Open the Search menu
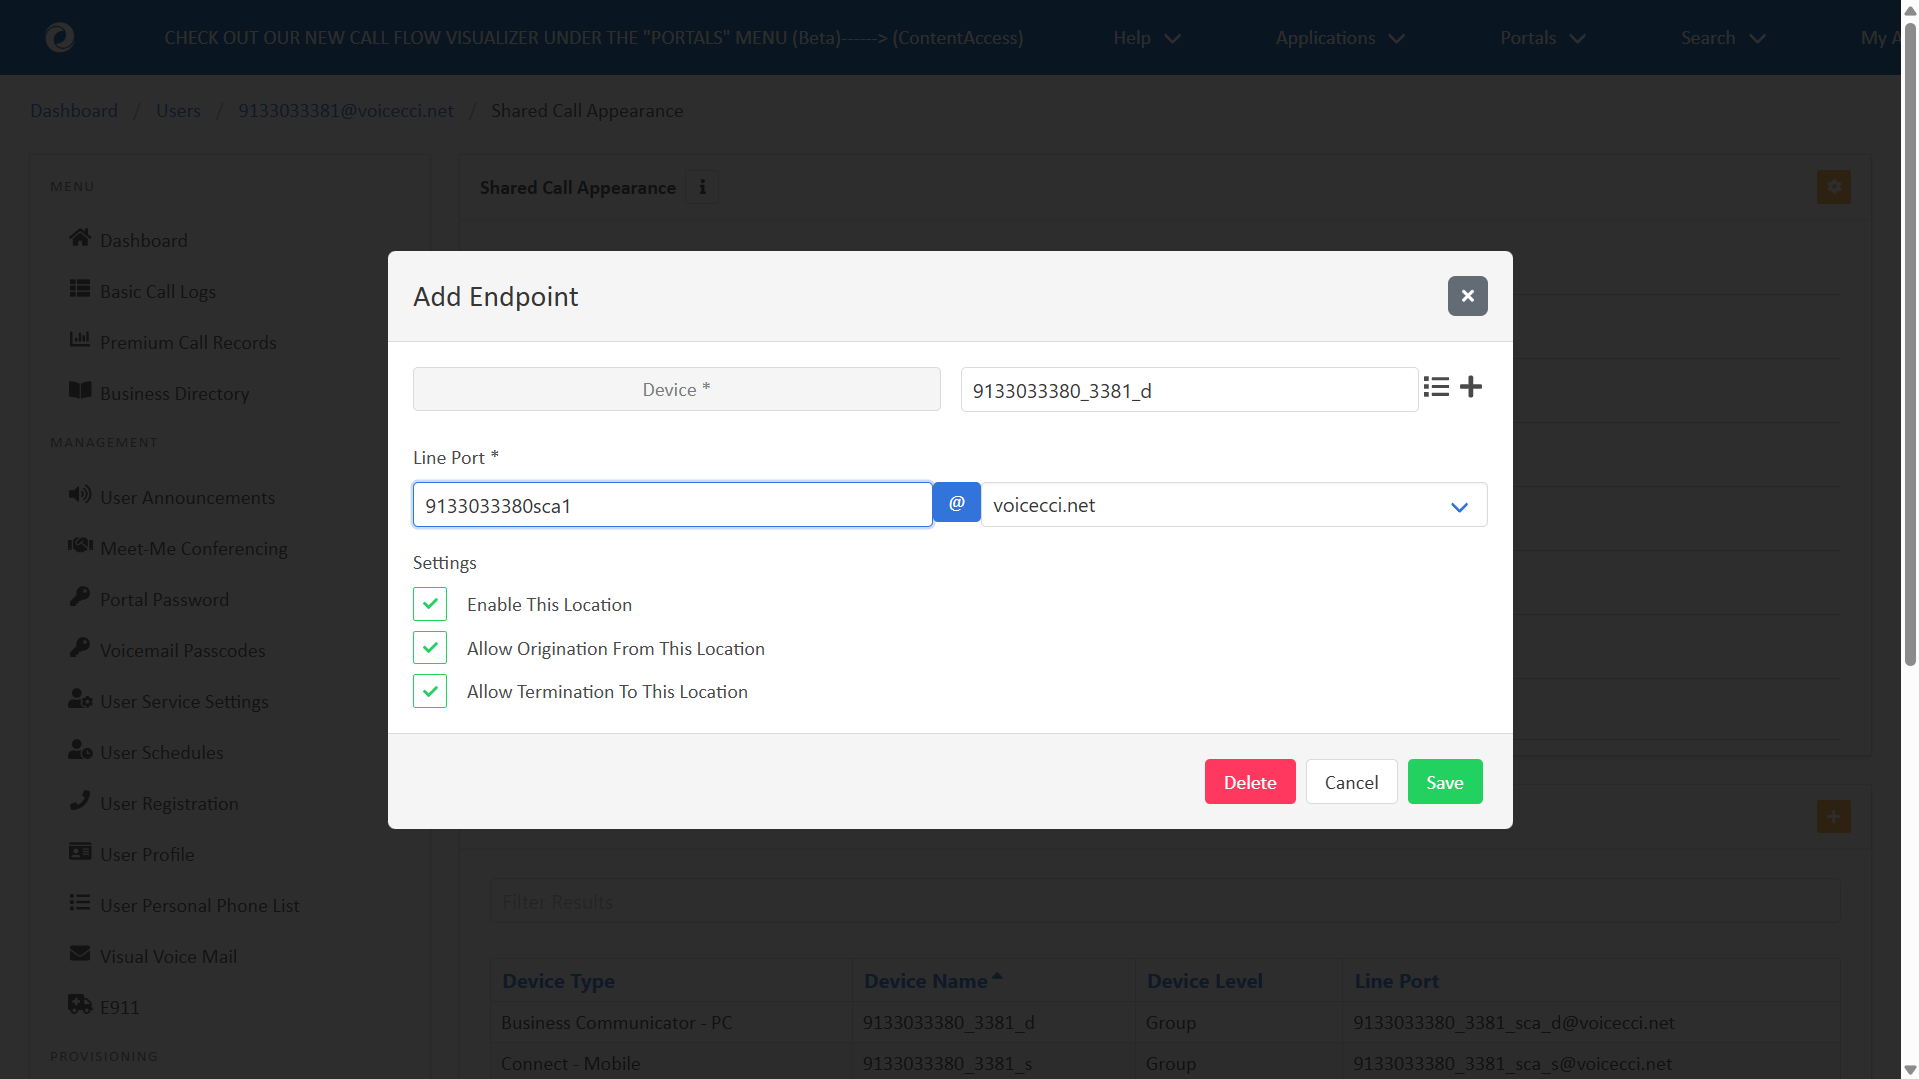The width and height of the screenshot is (1919, 1079). (1722, 38)
